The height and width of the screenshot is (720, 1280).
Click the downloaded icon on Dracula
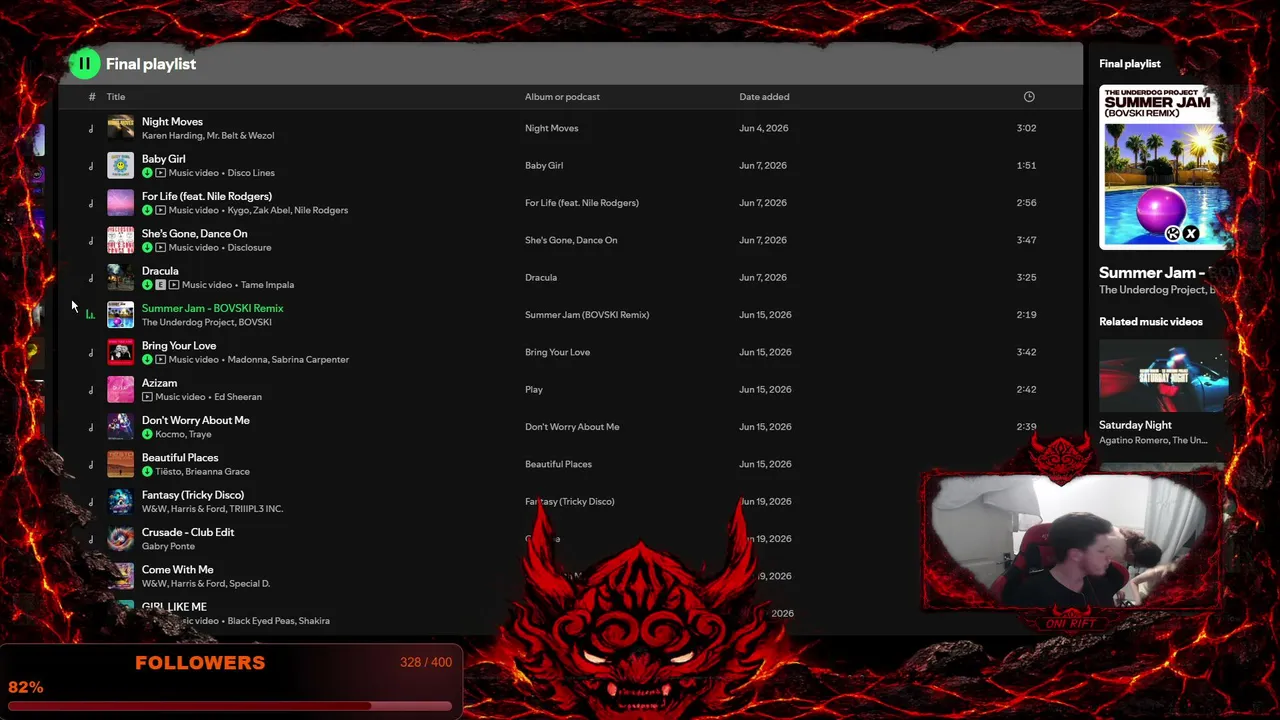(147, 285)
